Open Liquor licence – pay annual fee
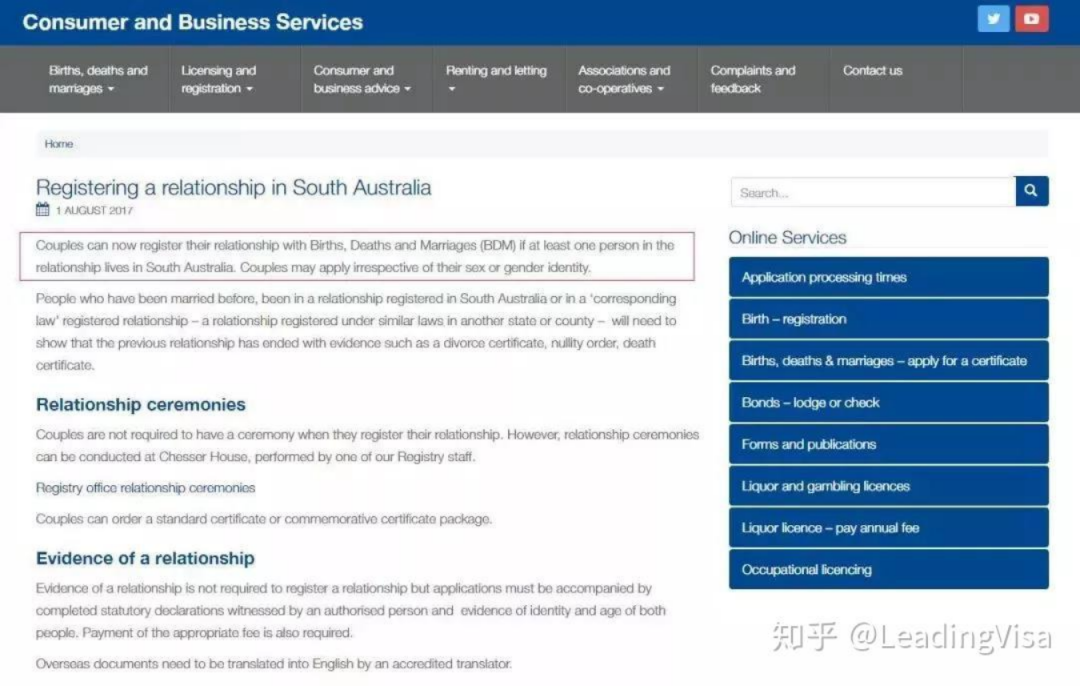Screen dimensions: 1080x686 tap(889, 528)
